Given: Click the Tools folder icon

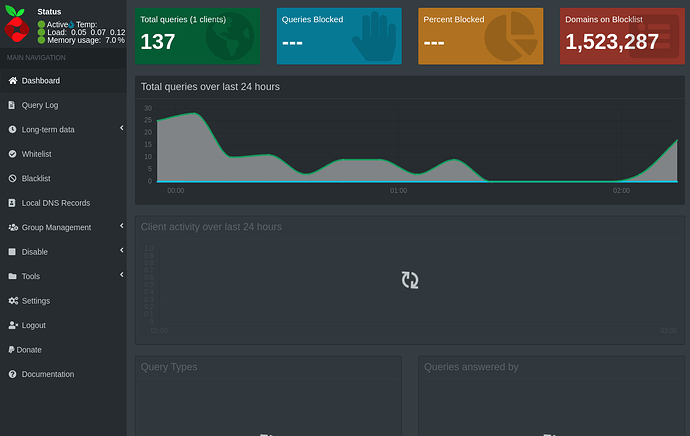Looking at the screenshot, I should pos(12,276).
